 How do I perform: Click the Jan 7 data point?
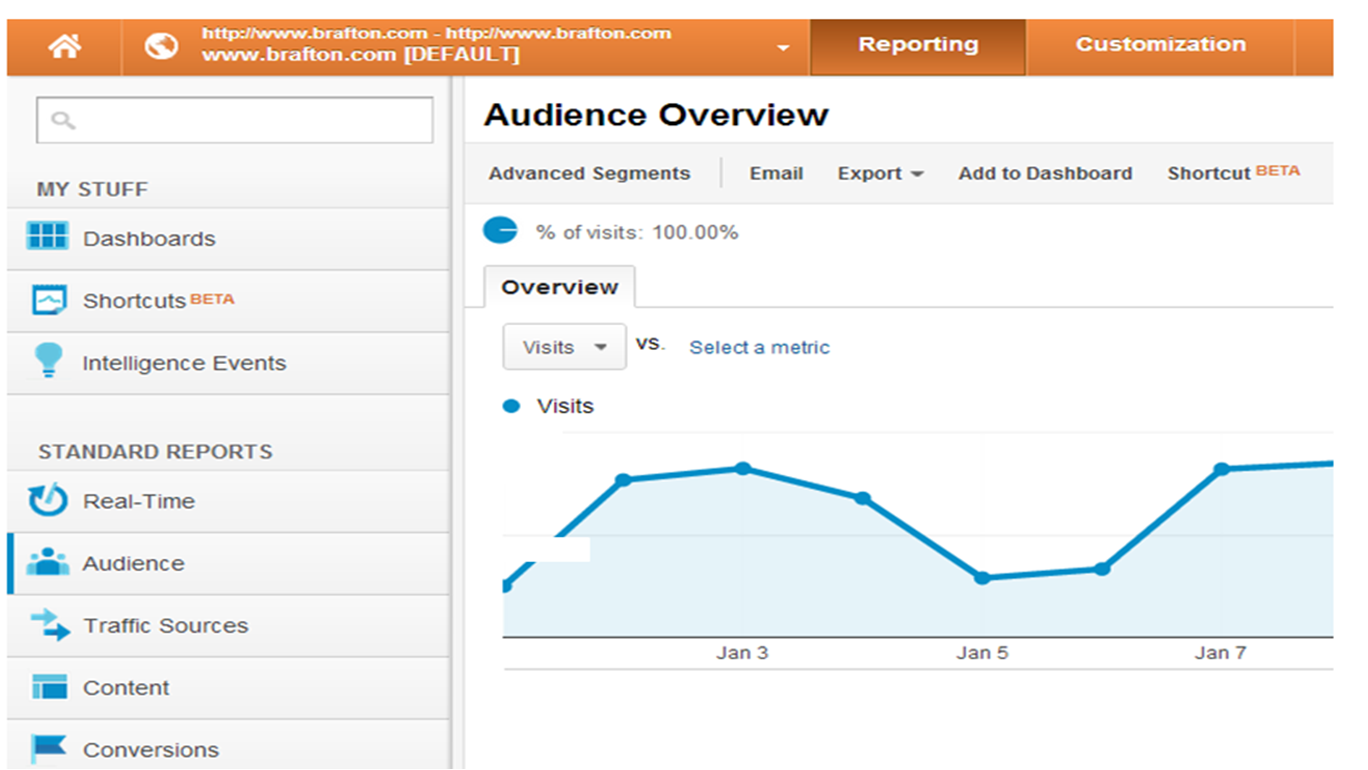point(1221,469)
